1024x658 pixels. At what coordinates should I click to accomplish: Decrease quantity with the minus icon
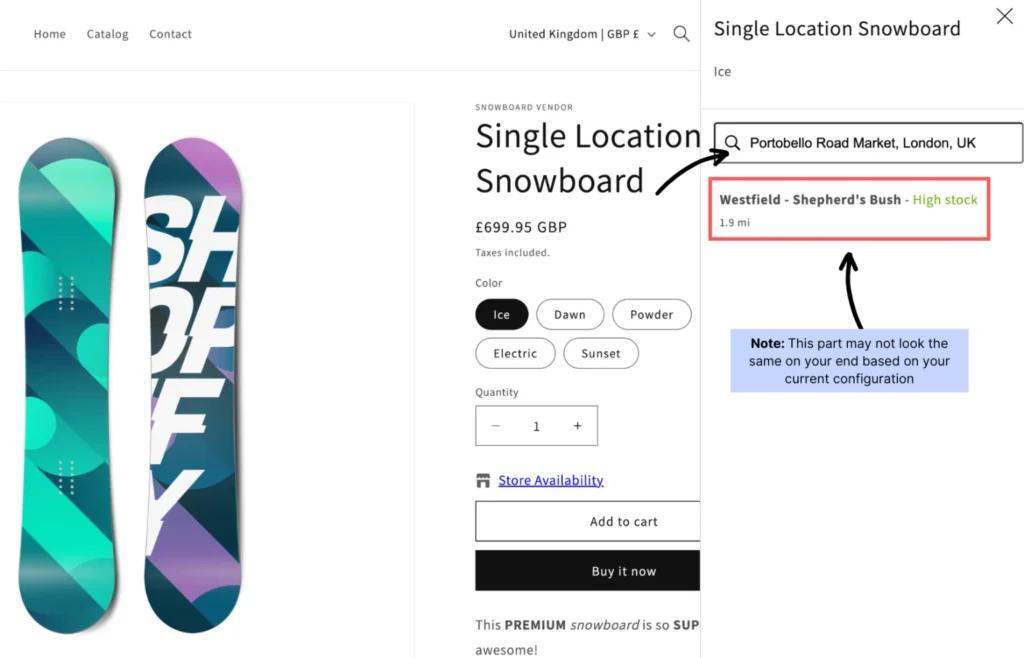[x=496, y=426]
